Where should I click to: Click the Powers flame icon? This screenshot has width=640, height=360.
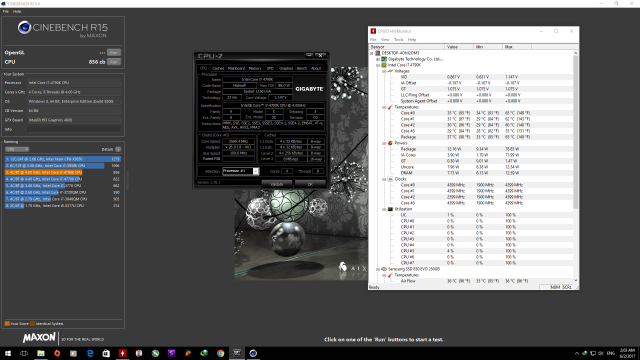(x=390, y=143)
